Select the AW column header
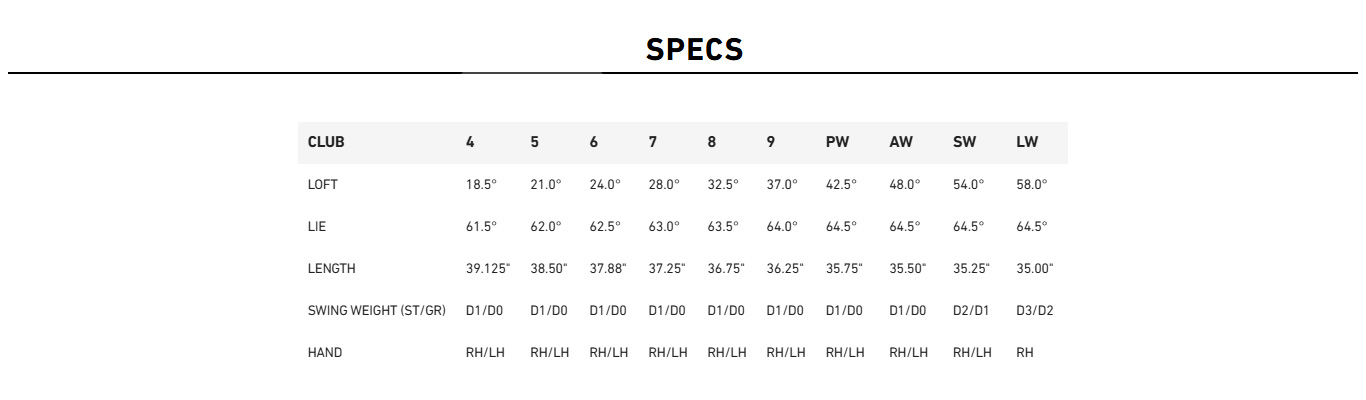The height and width of the screenshot is (400, 1366). click(901, 142)
